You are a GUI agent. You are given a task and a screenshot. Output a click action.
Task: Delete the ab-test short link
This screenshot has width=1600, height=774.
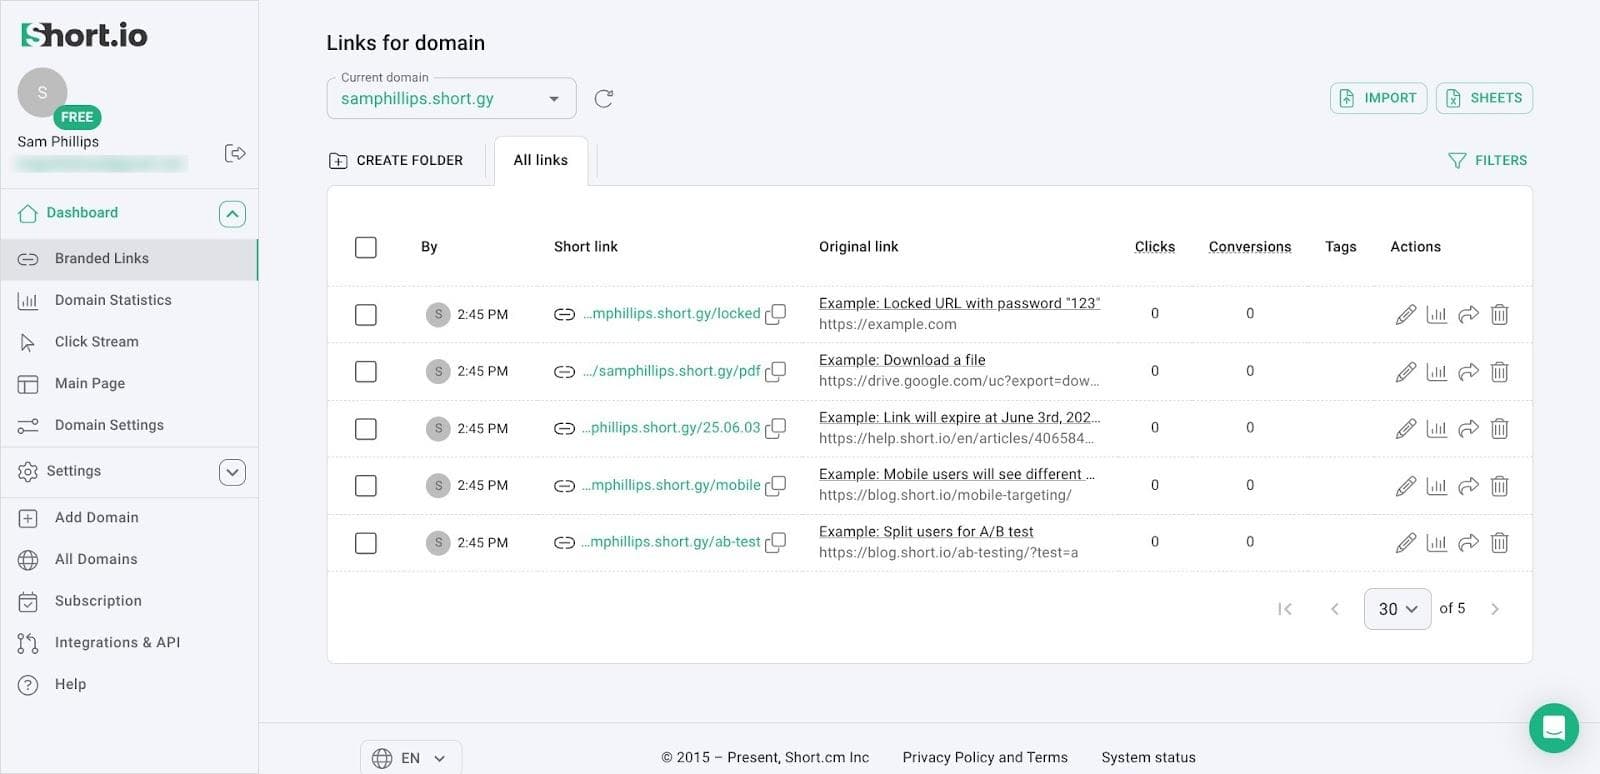pos(1499,543)
